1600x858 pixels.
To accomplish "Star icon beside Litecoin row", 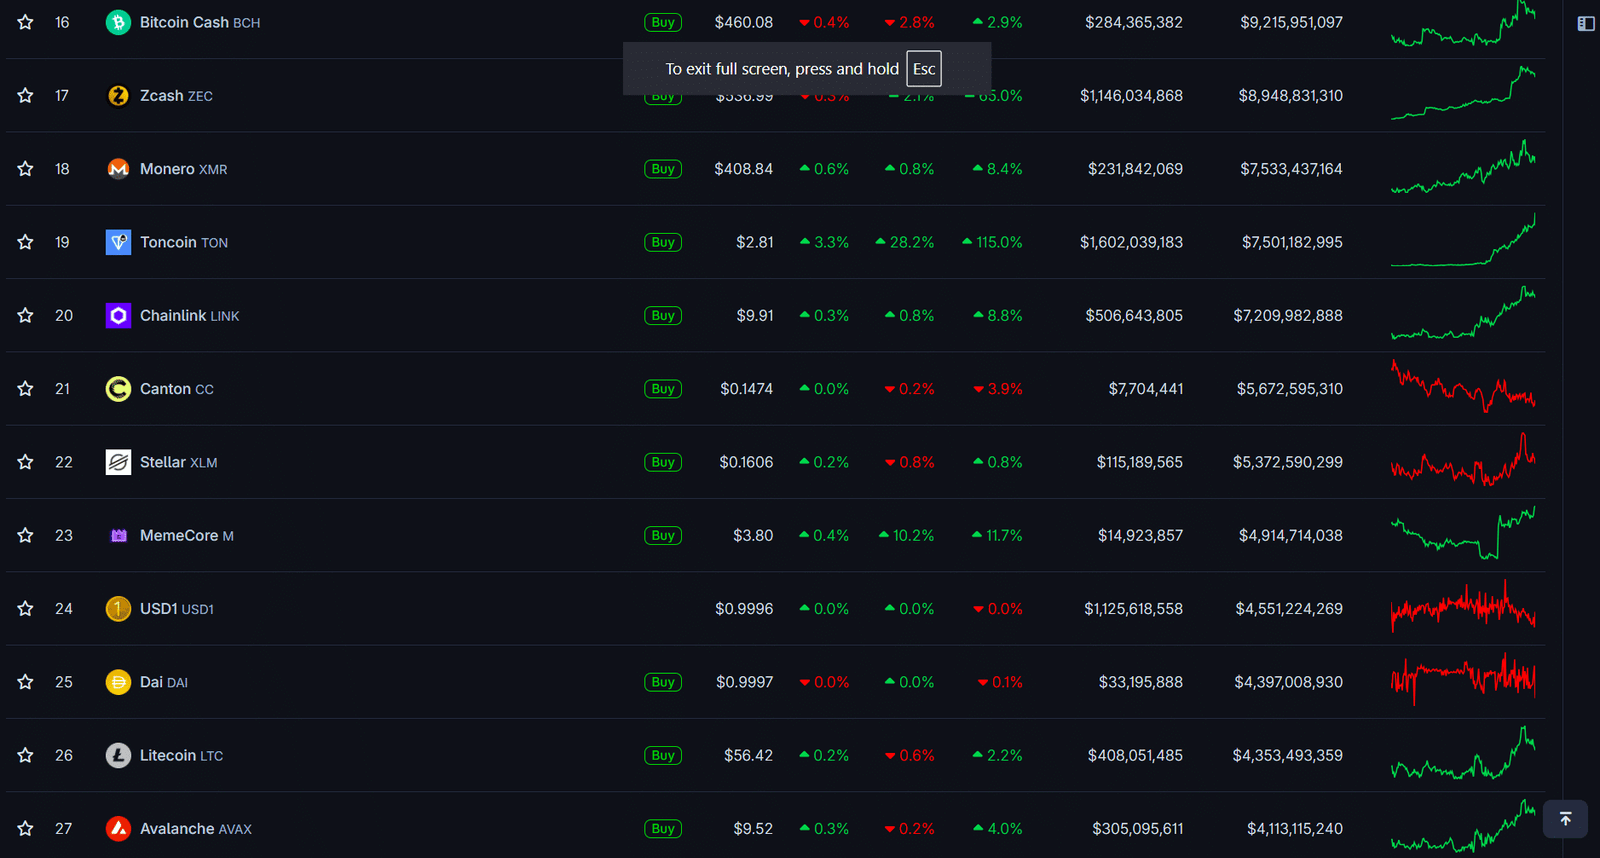I will (x=25, y=755).
